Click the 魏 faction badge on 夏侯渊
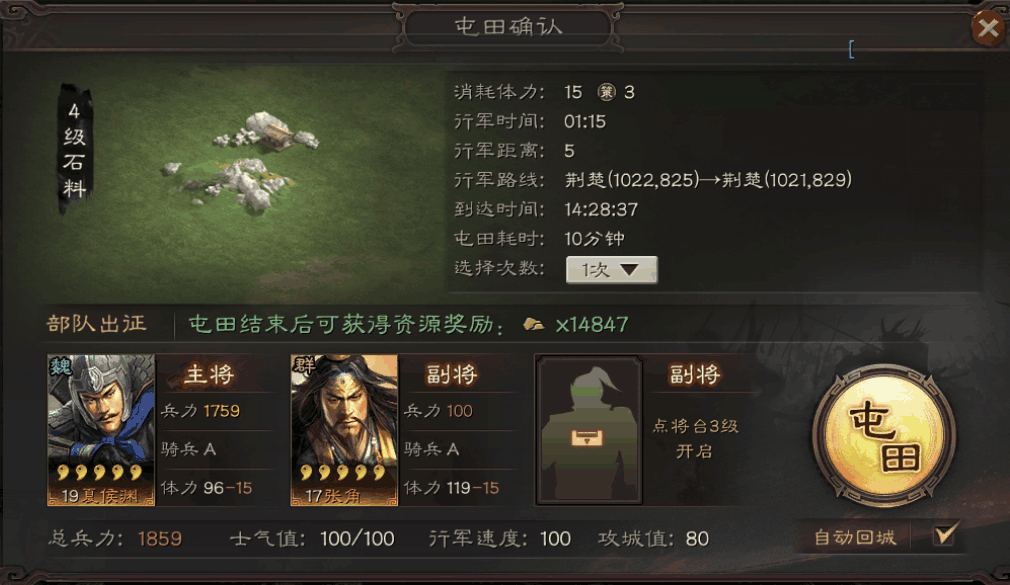 click(61, 367)
